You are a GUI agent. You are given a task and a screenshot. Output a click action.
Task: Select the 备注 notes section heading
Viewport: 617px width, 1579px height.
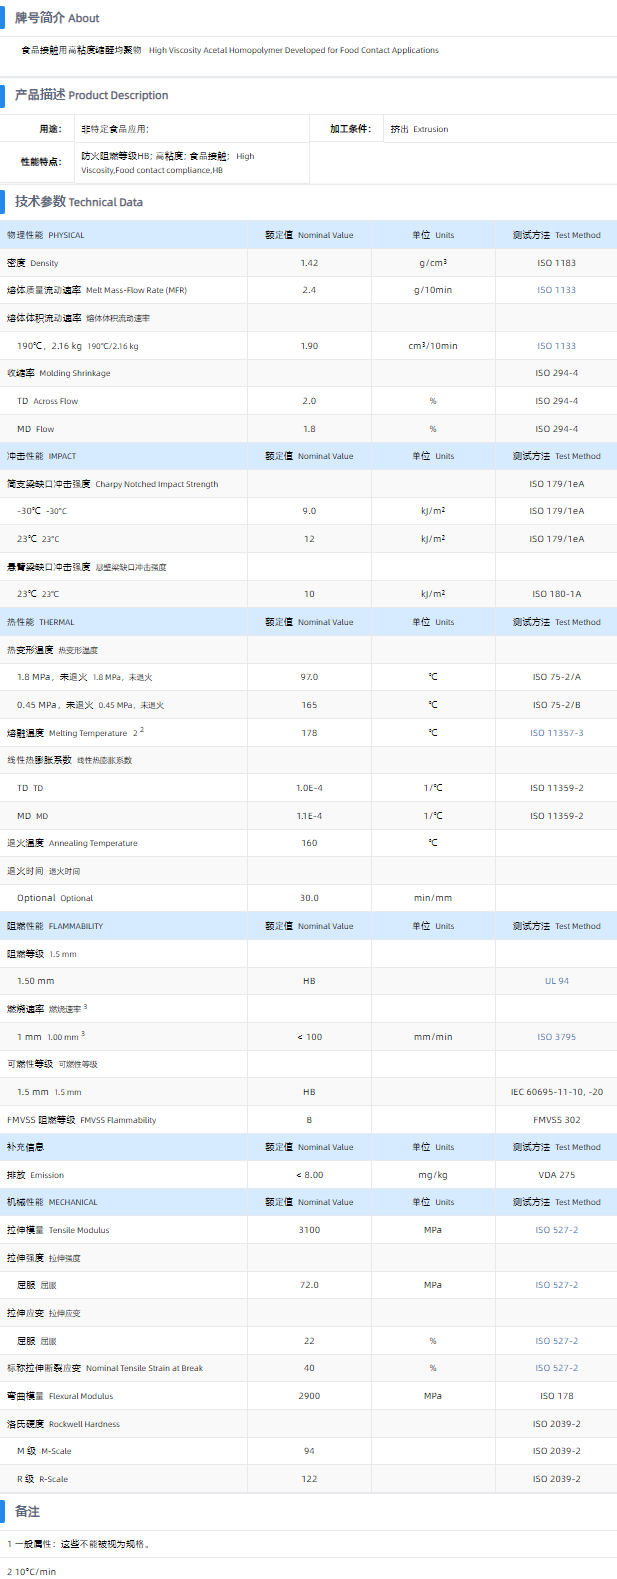(27, 1511)
